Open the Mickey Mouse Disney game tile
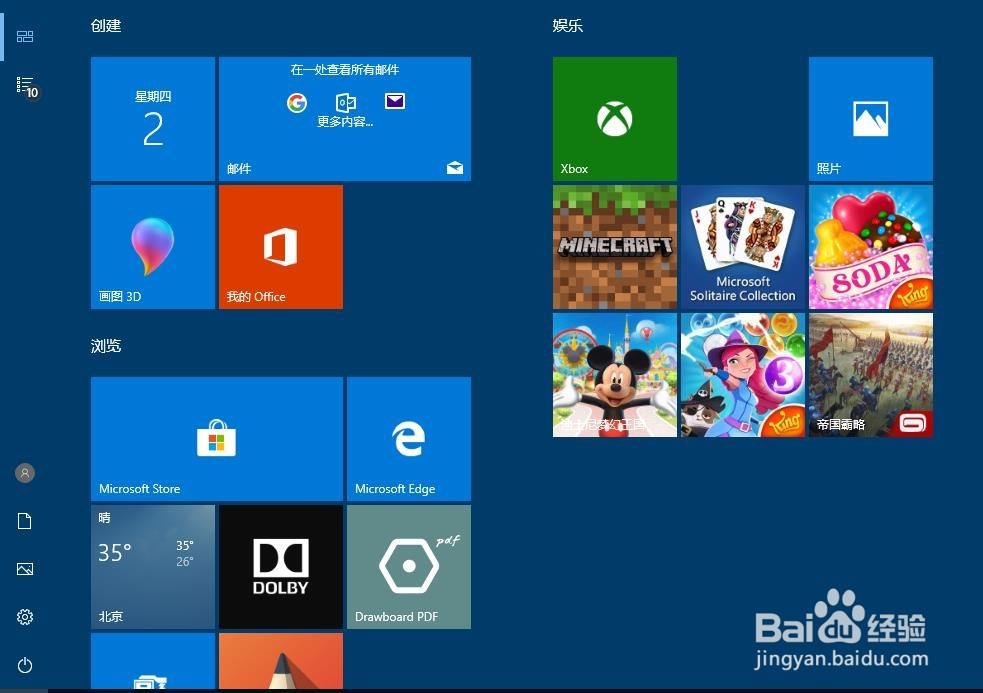This screenshot has height=693, width=983. [x=615, y=375]
